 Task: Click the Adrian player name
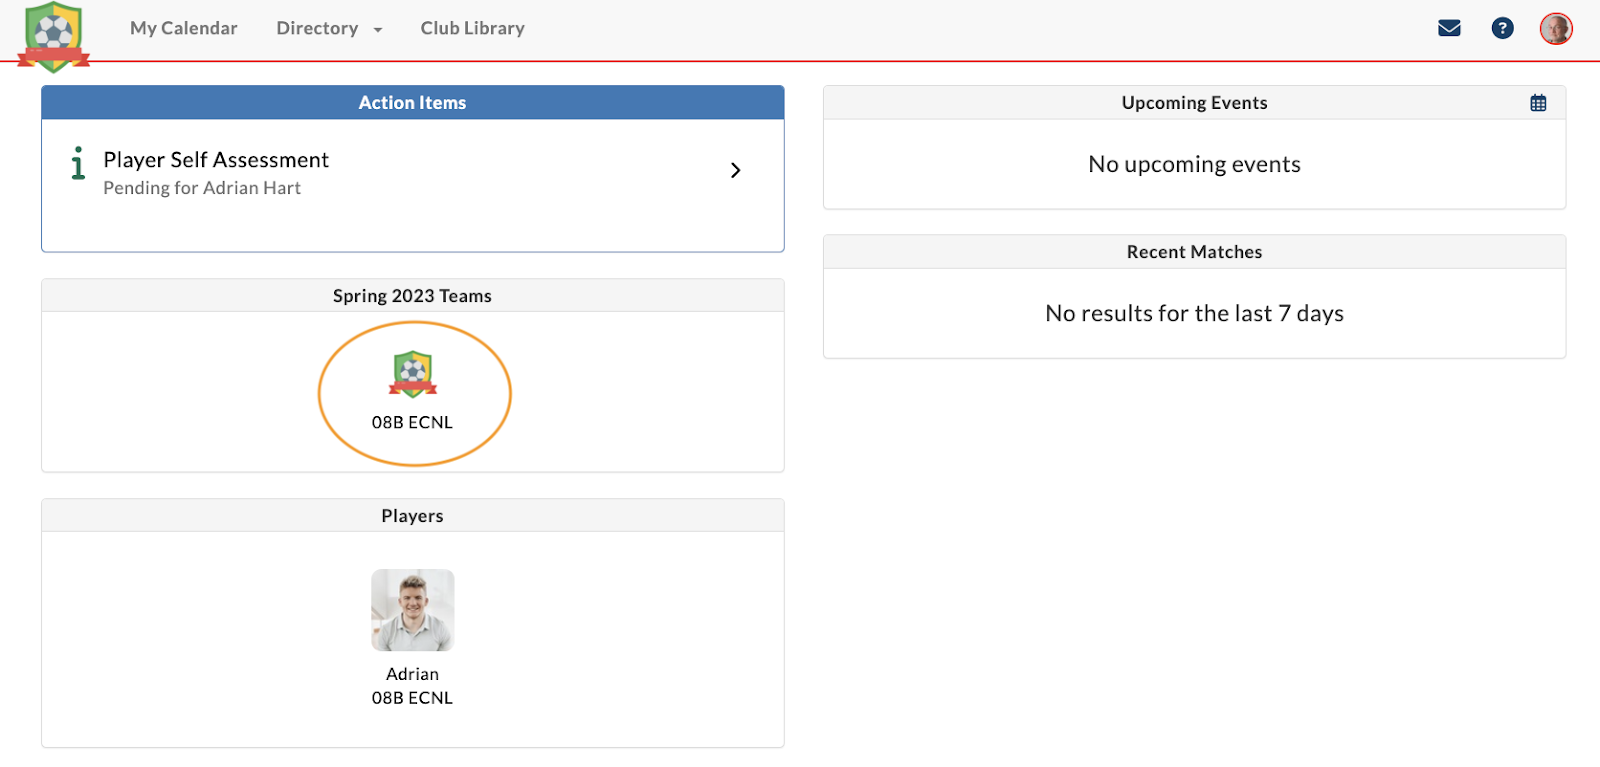click(412, 674)
